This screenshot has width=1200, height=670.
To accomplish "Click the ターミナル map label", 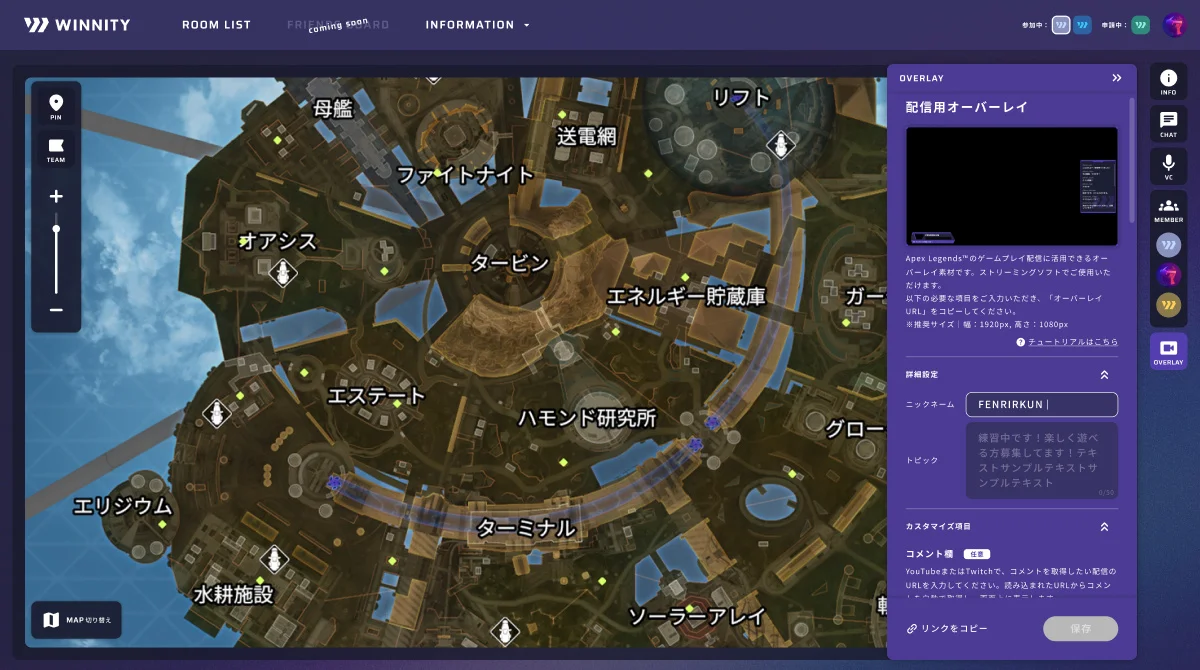I will pyautogui.click(x=526, y=527).
